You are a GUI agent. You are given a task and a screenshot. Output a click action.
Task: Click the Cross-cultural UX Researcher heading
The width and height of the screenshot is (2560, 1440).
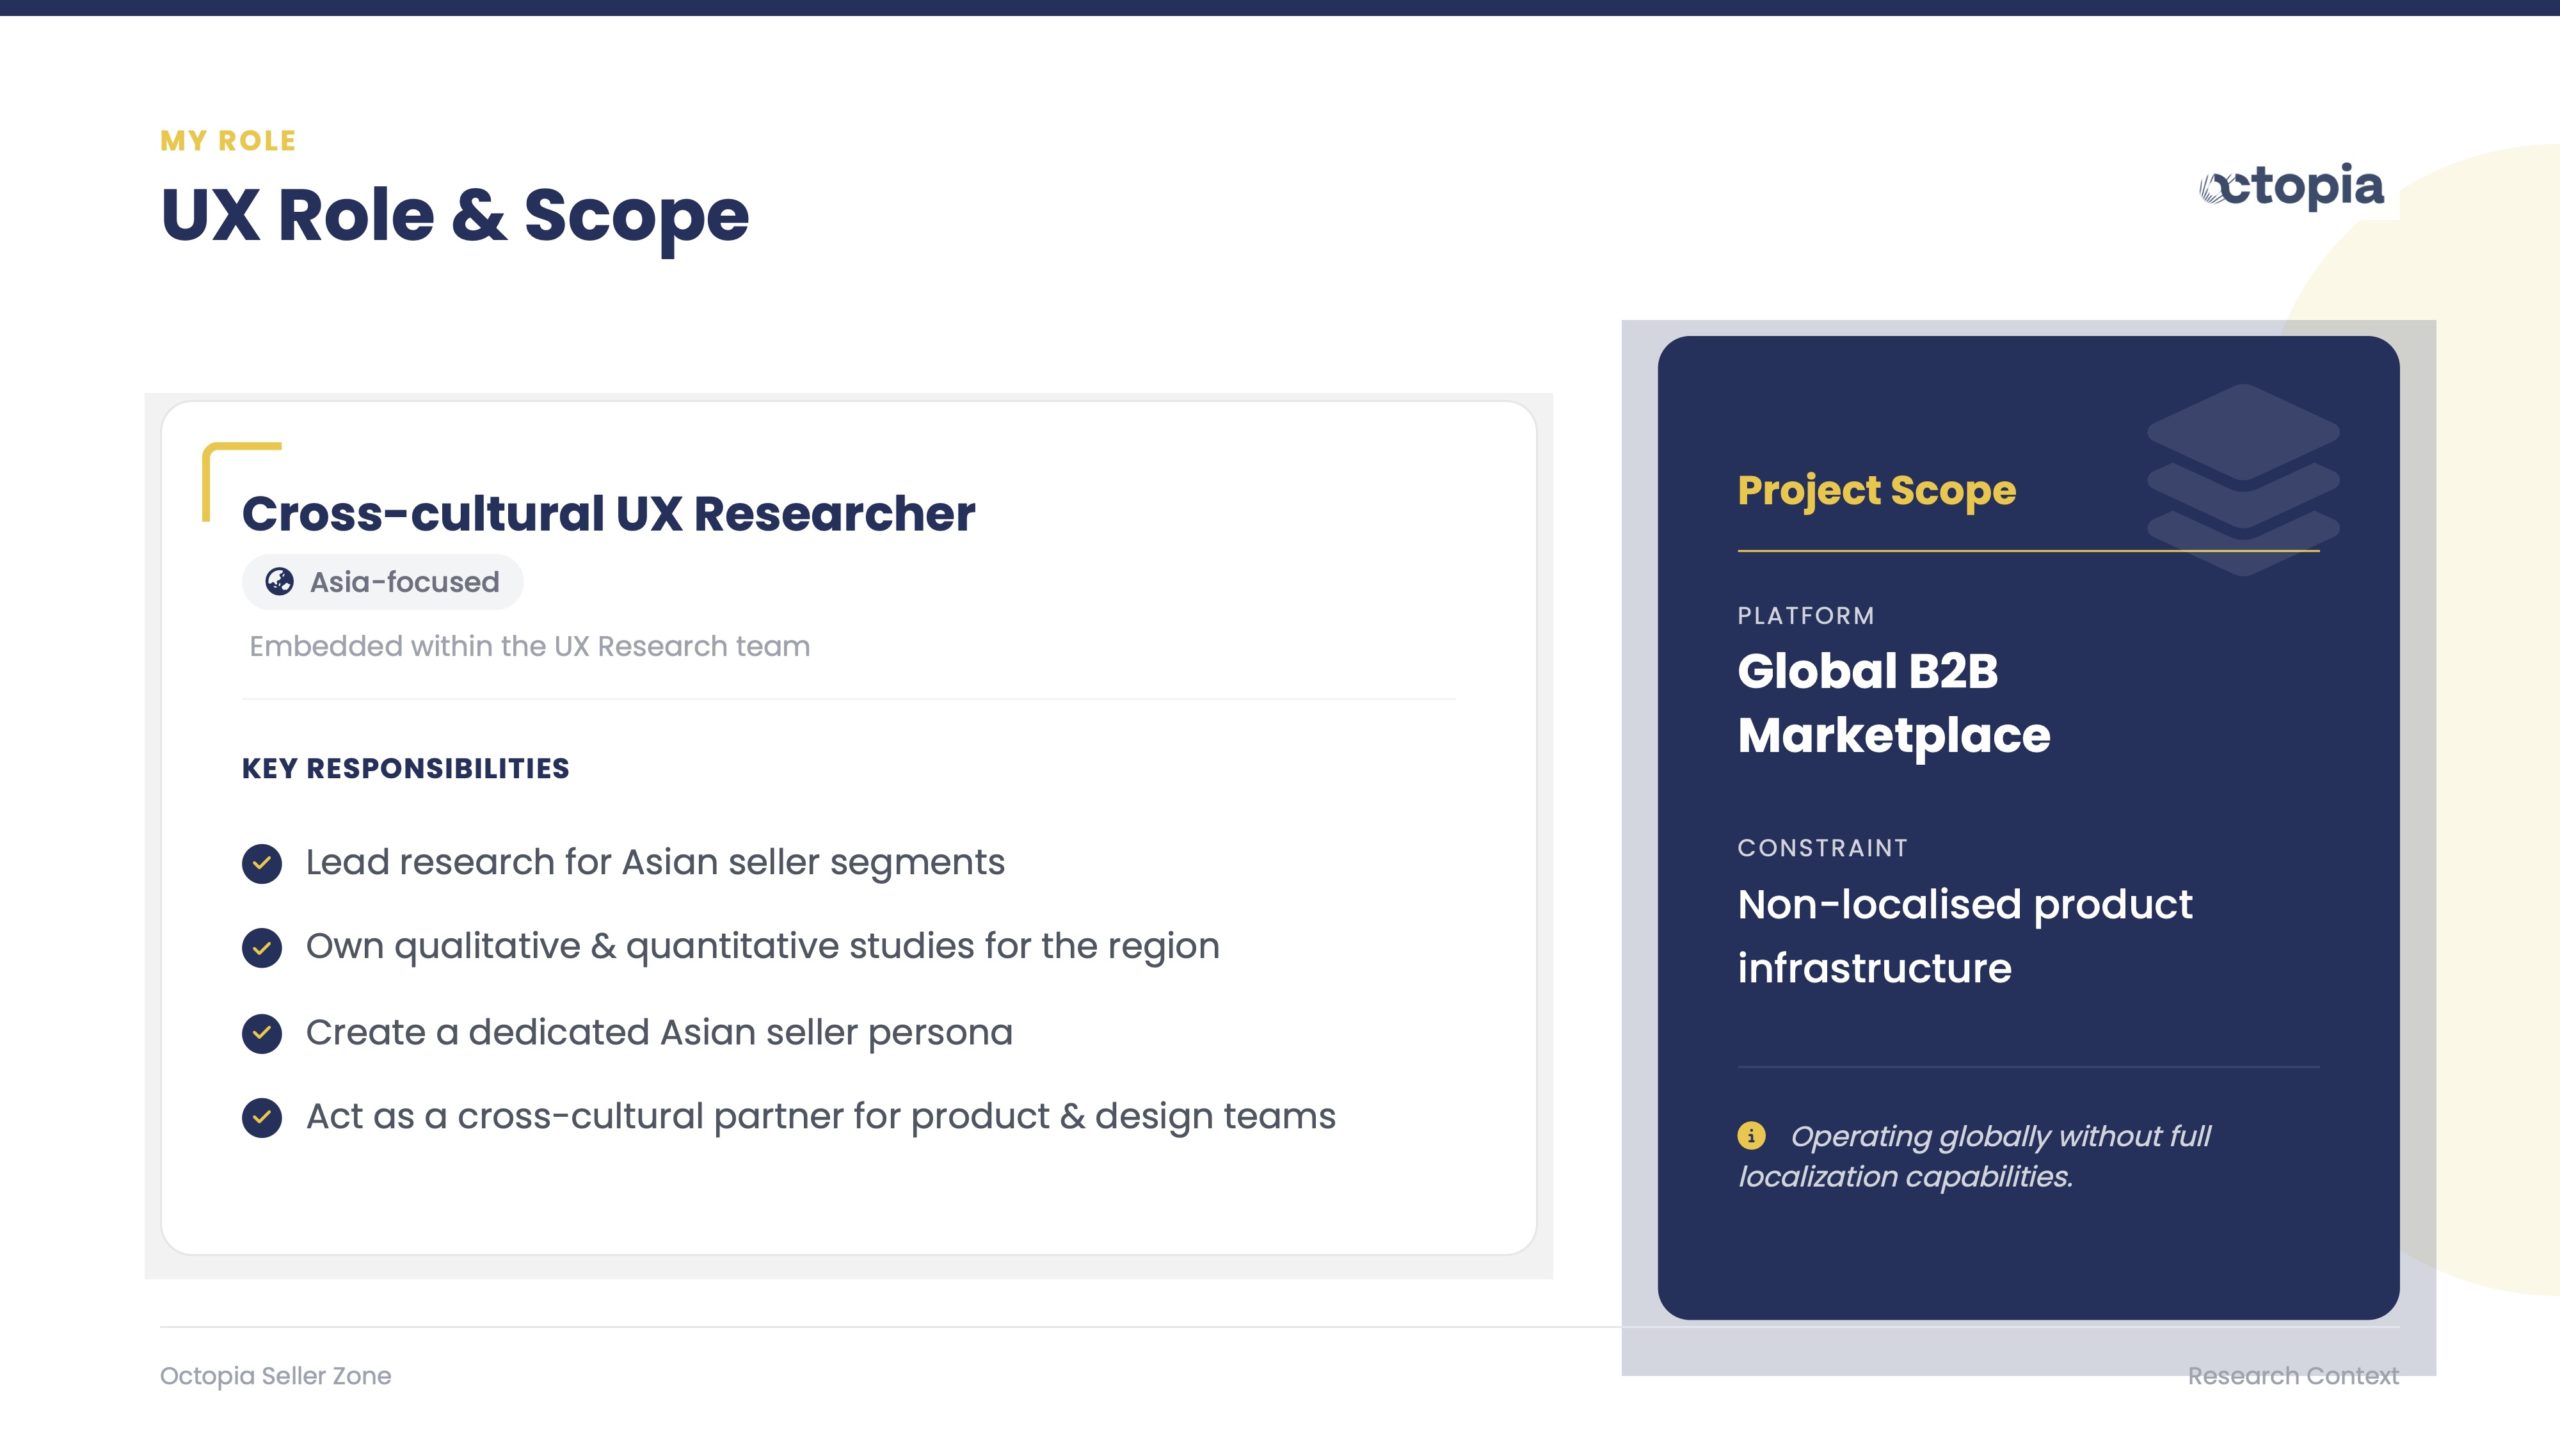(x=608, y=514)
